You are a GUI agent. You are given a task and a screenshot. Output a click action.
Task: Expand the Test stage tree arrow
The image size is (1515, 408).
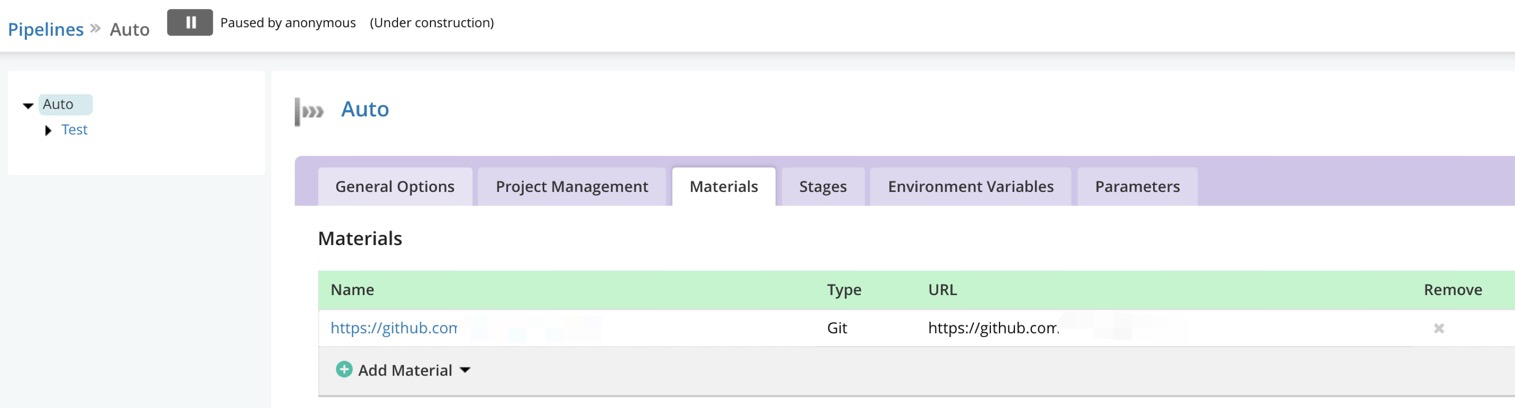pyautogui.click(x=48, y=130)
